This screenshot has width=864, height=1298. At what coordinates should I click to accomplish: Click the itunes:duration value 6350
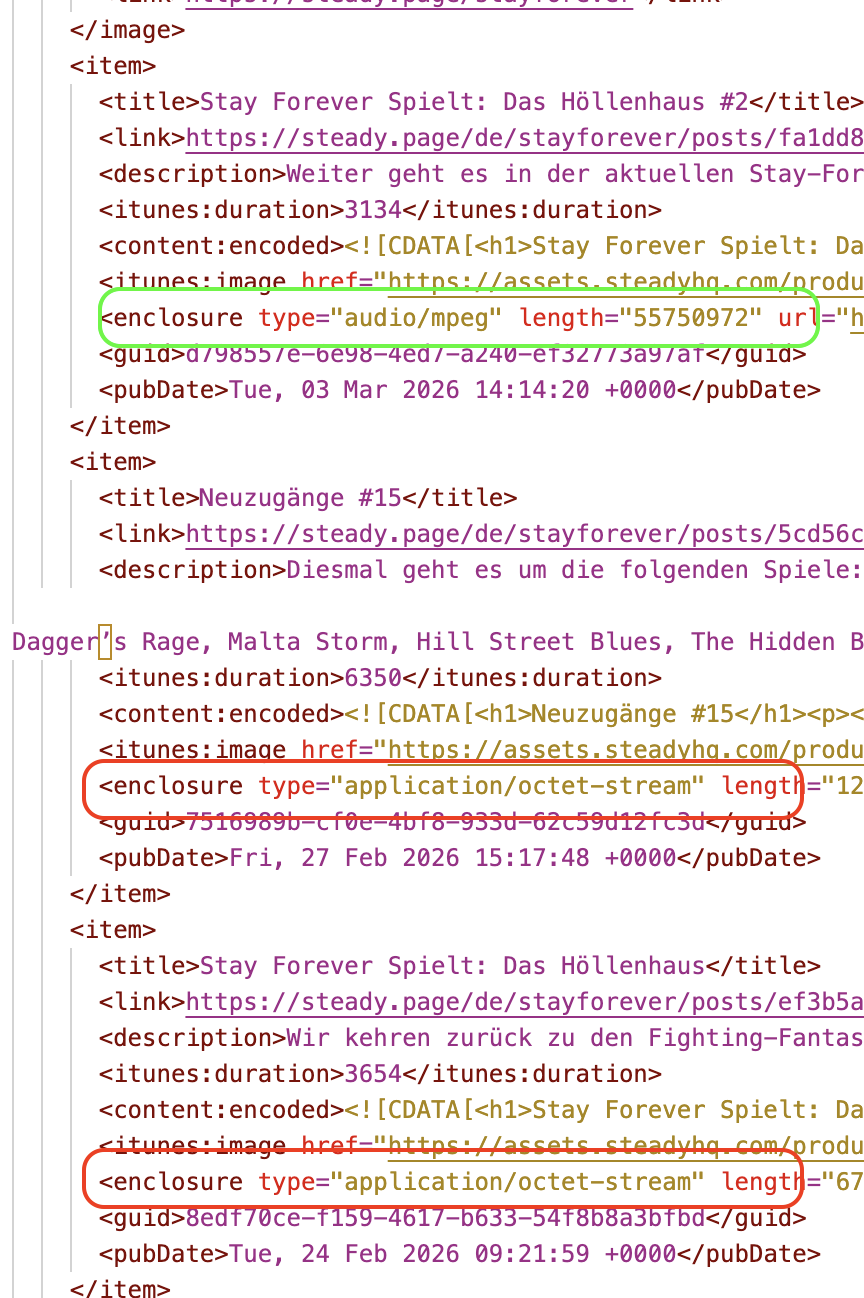pos(372,678)
